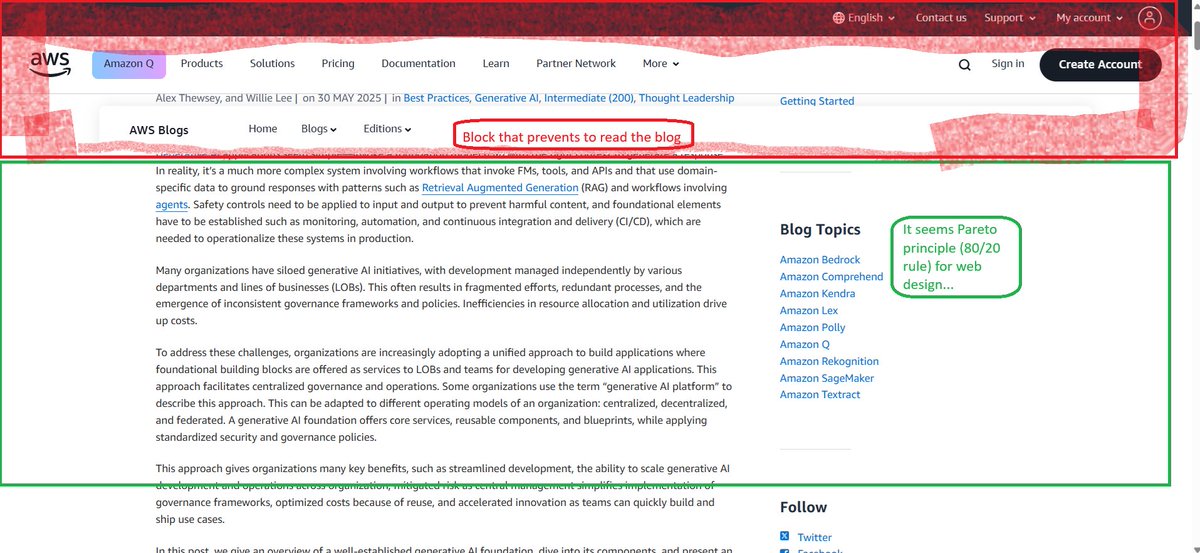Screen dimensions: 1200x553
Task: Open the Partner Network menu item
Action: (x=576, y=64)
